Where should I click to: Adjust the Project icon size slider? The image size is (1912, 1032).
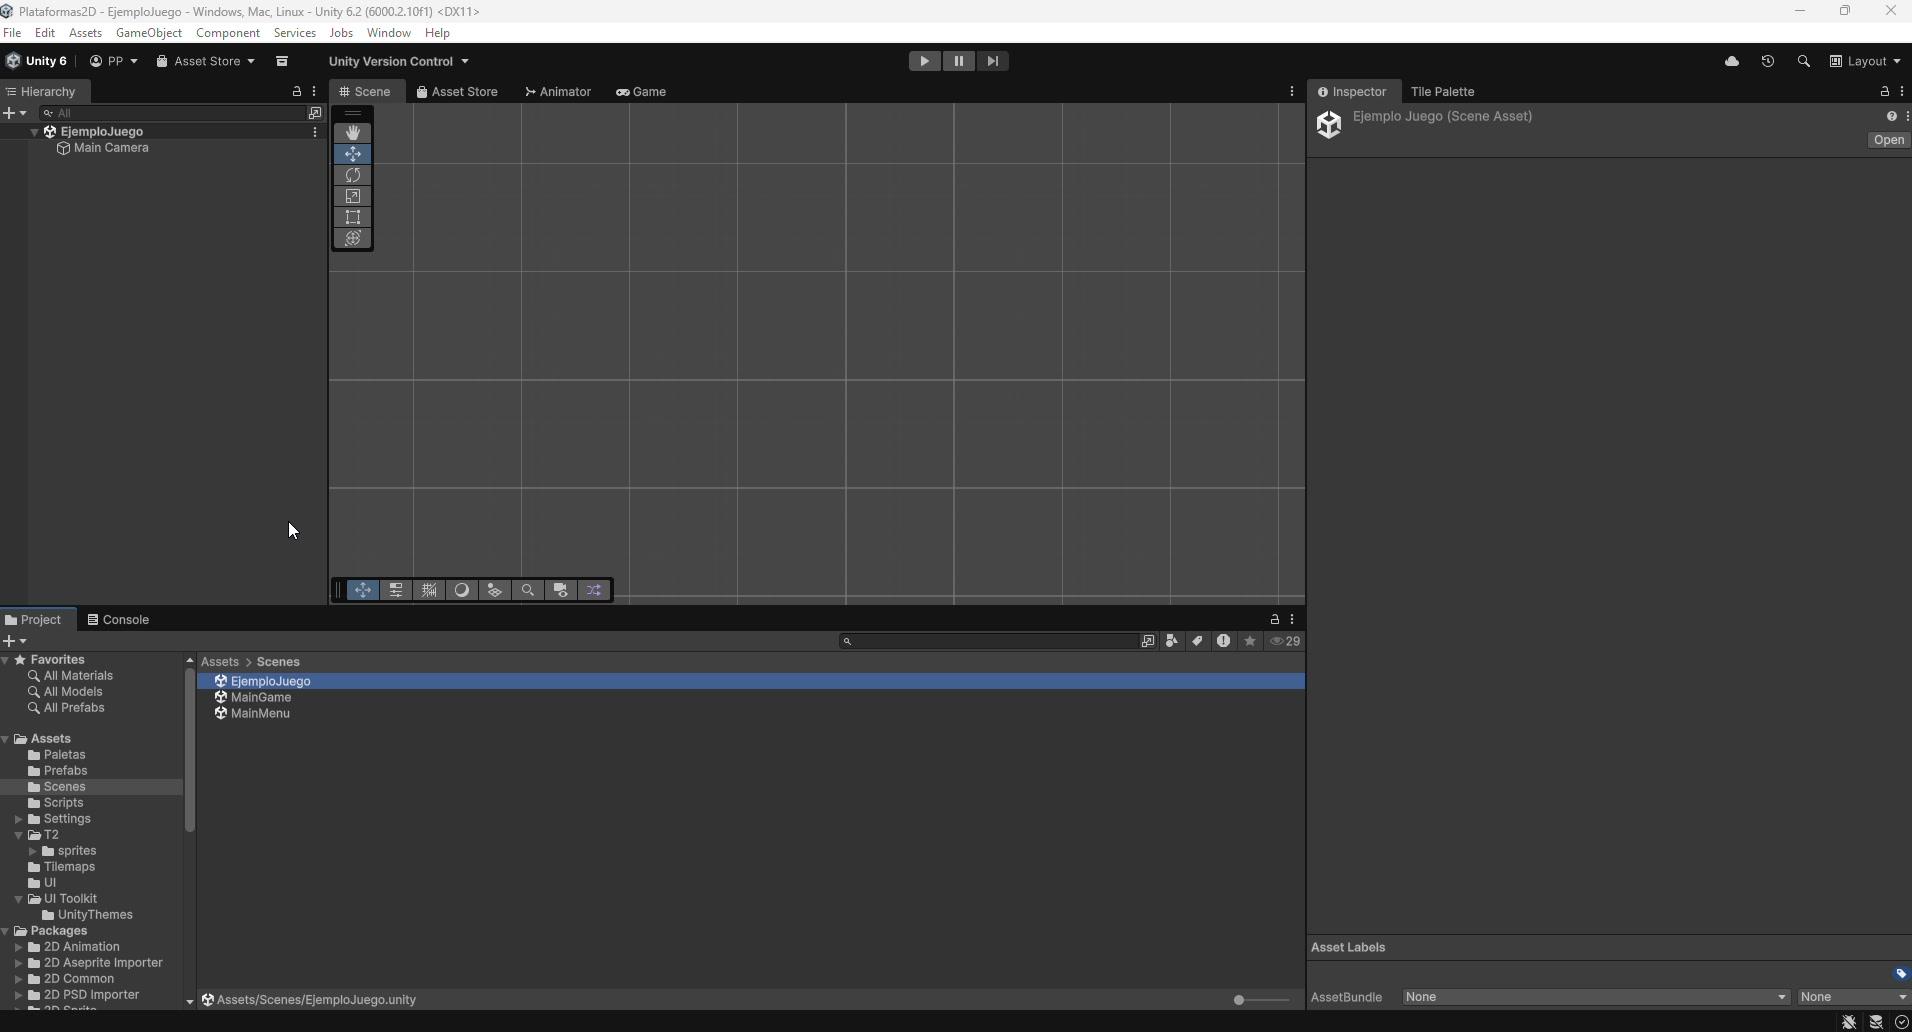click(1262, 1000)
